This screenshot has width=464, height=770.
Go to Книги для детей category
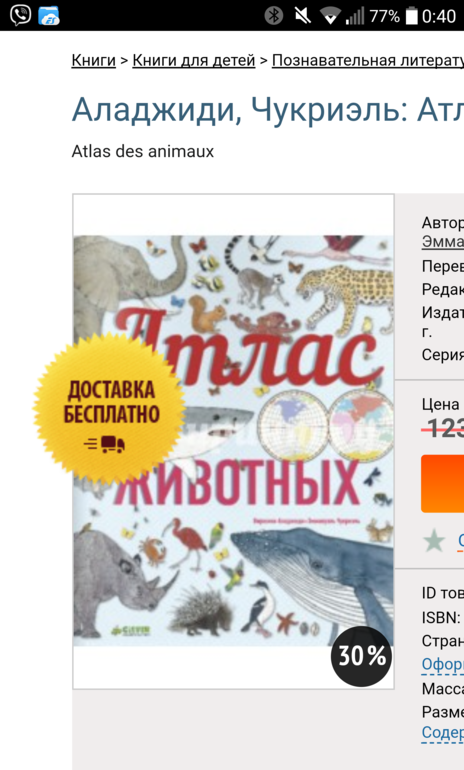194,60
